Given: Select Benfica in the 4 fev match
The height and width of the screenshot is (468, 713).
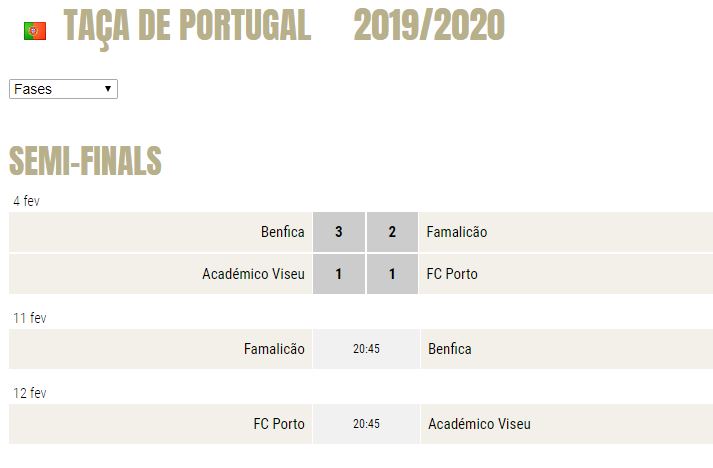Looking at the screenshot, I should point(282,232).
